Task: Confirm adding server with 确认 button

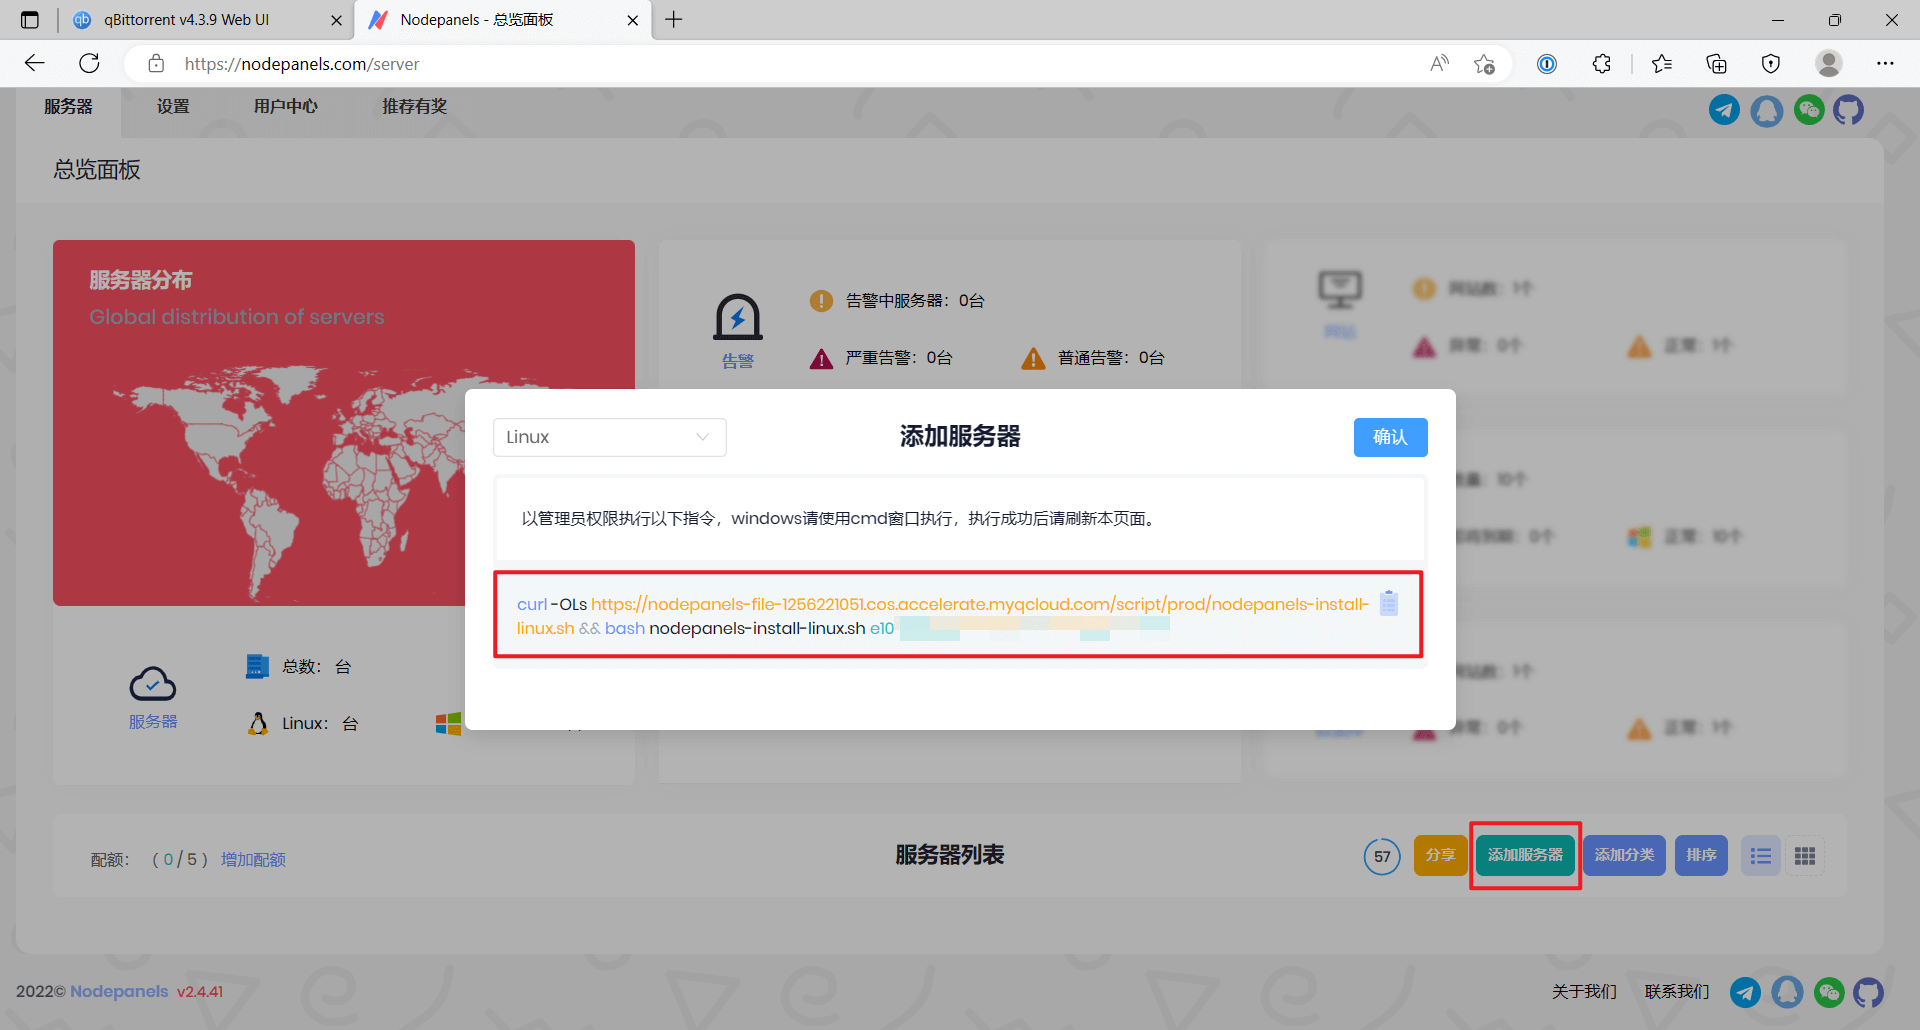Action: tap(1390, 437)
